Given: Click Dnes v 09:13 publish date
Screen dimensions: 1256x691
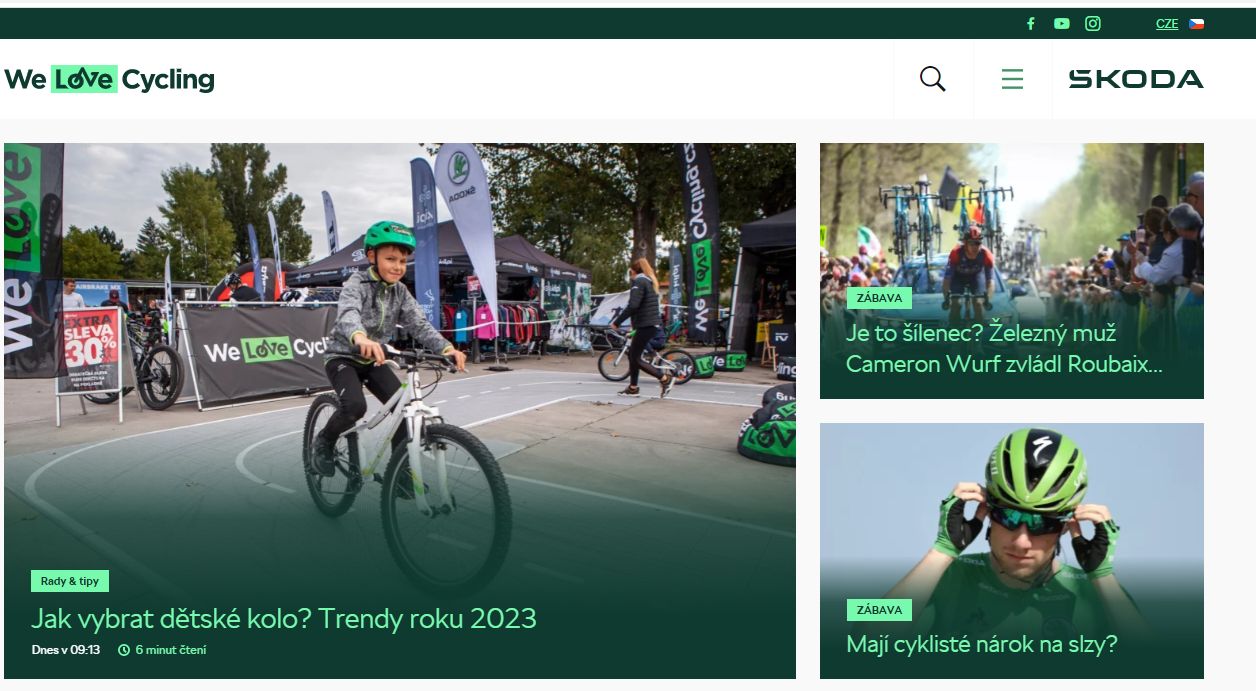Looking at the screenshot, I should [x=66, y=650].
